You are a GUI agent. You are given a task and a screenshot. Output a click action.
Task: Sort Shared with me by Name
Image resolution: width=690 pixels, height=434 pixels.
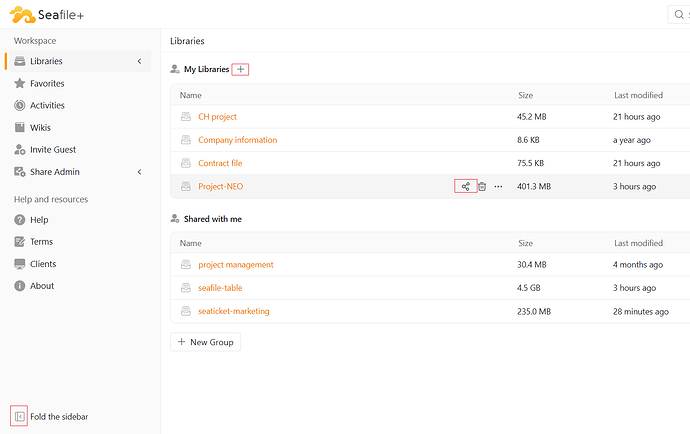191,243
